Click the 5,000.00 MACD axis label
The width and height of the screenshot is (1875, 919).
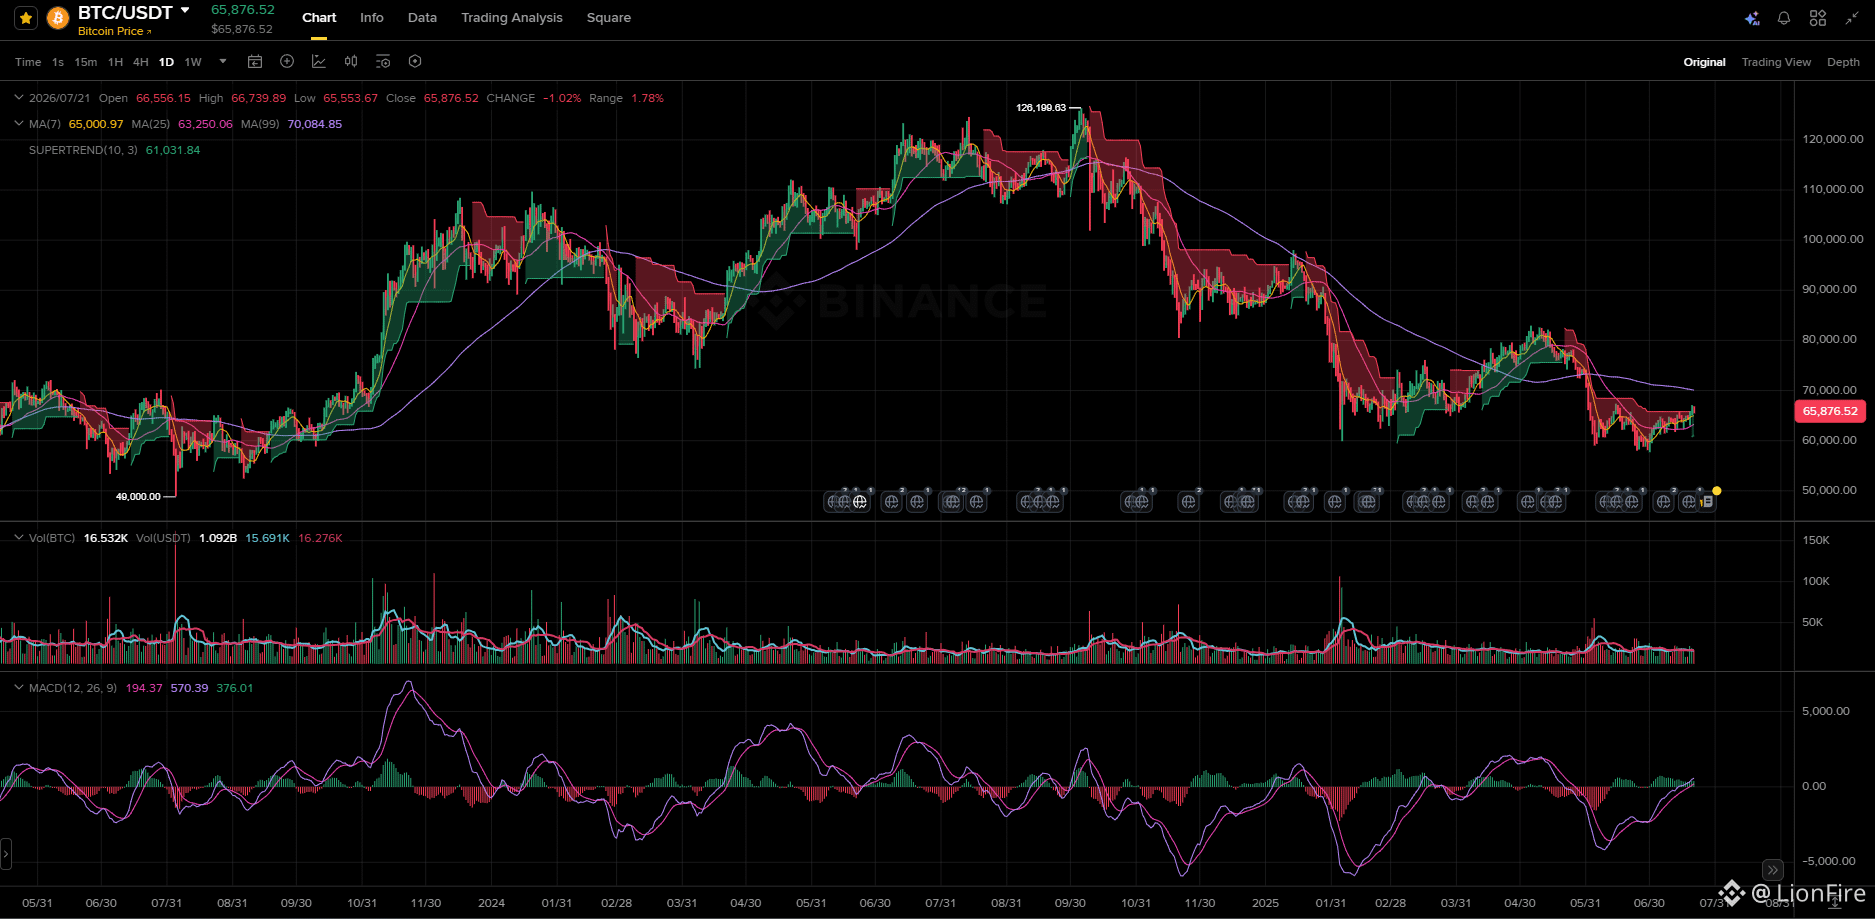click(x=1826, y=711)
